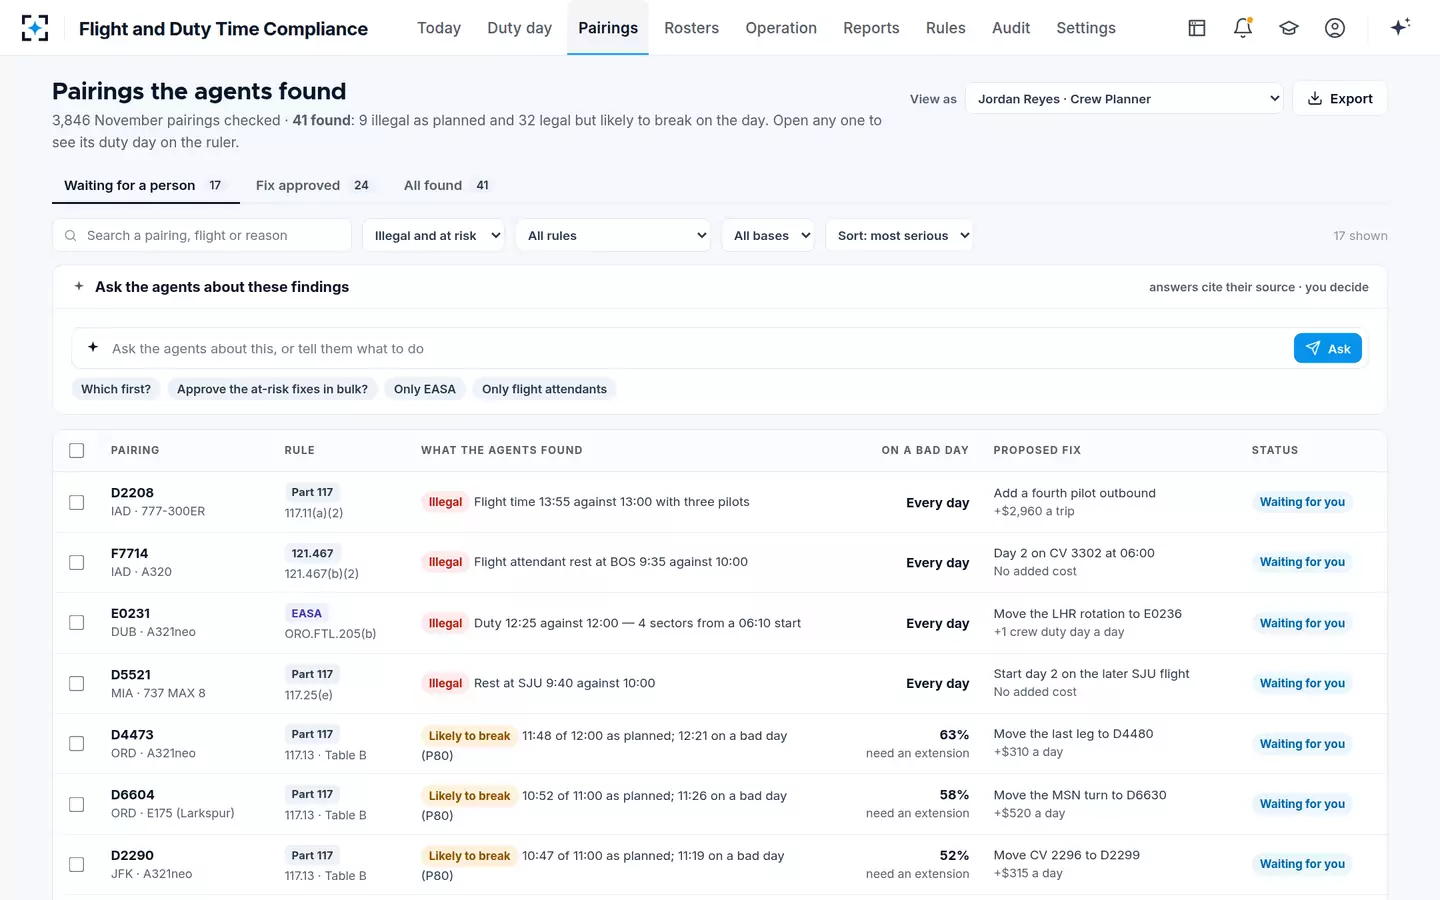The width and height of the screenshot is (1440, 900).
Task: Open the notifications bell
Action: tap(1243, 28)
